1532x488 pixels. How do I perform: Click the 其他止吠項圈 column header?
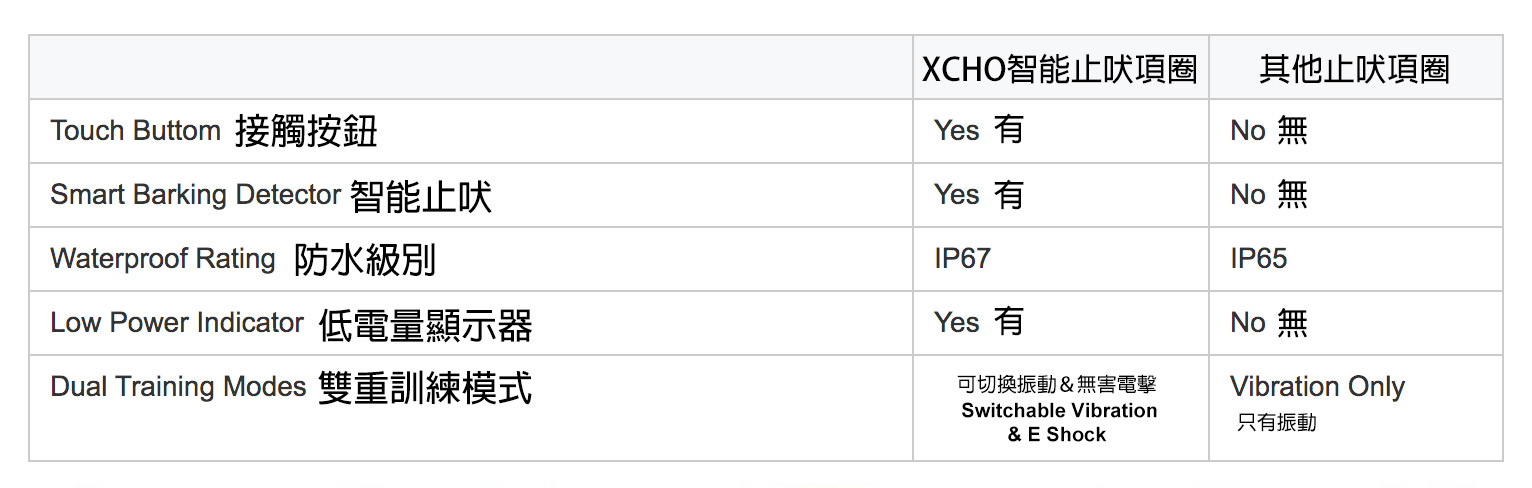pyautogui.click(x=1354, y=68)
